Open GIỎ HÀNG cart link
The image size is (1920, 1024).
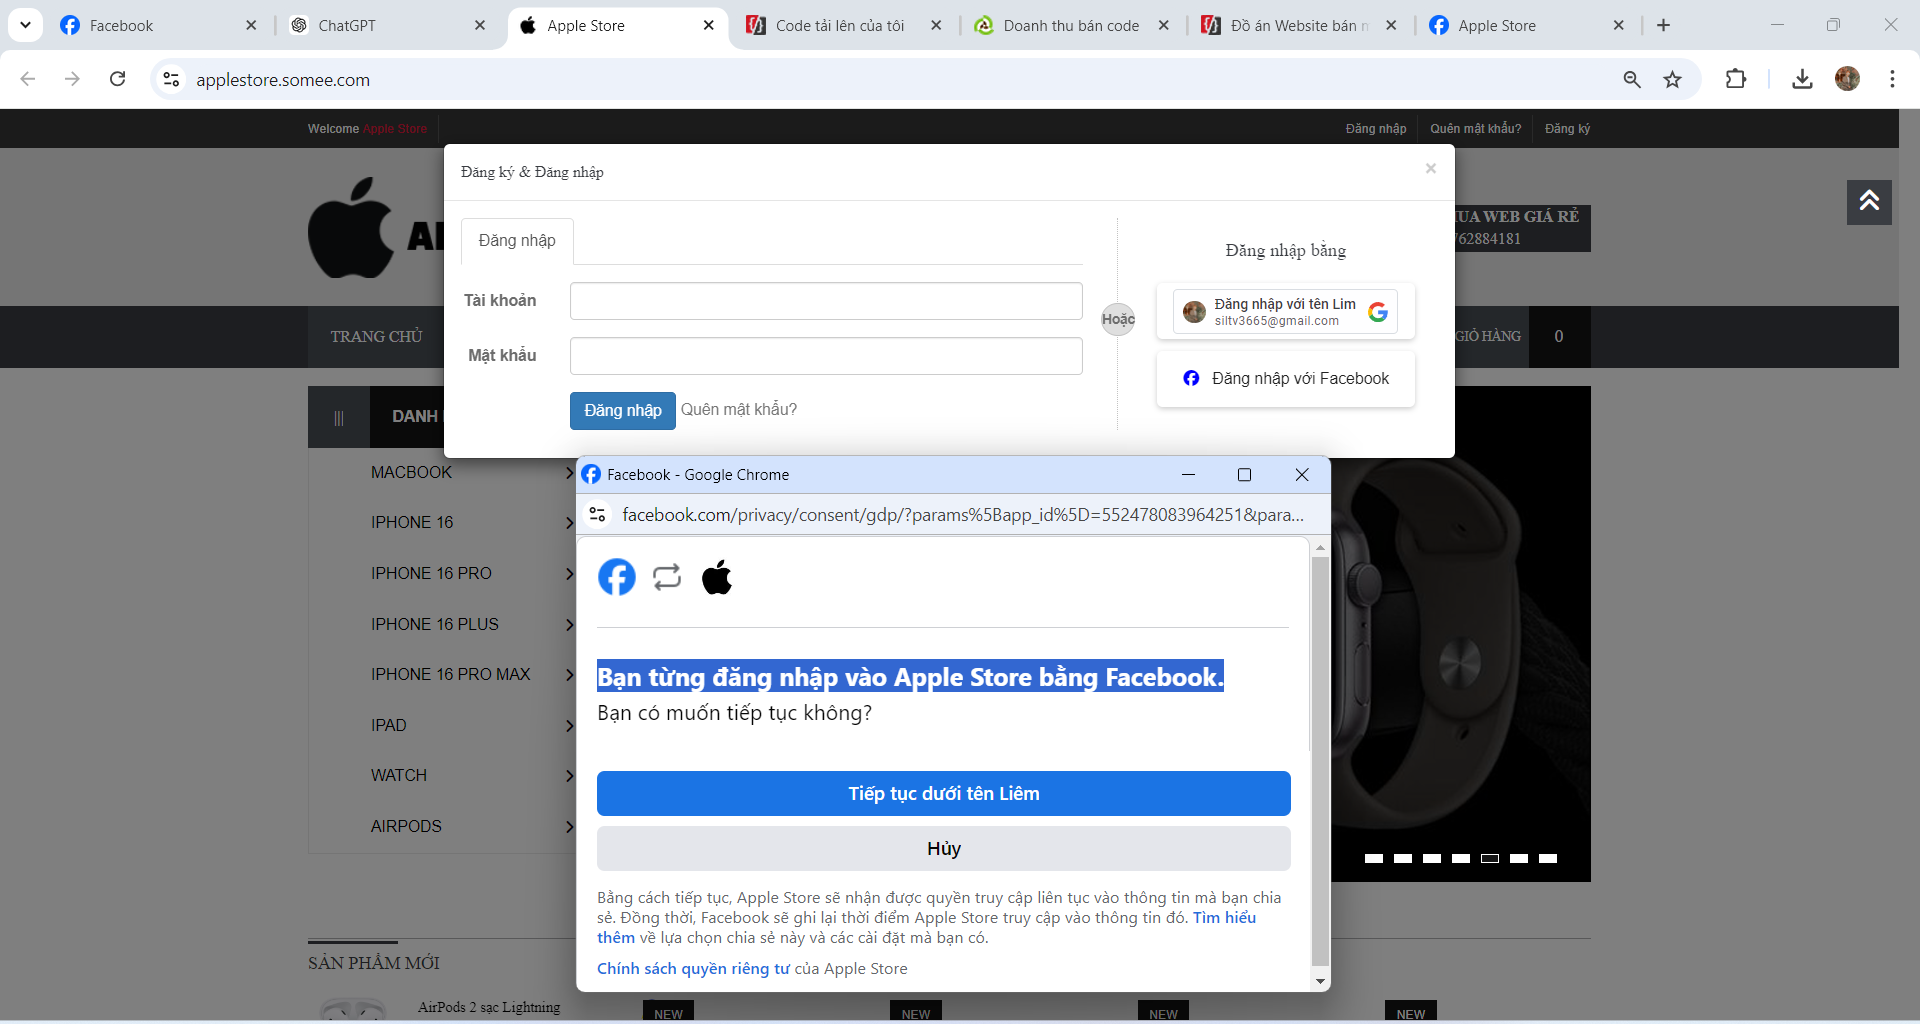click(x=1488, y=337)
